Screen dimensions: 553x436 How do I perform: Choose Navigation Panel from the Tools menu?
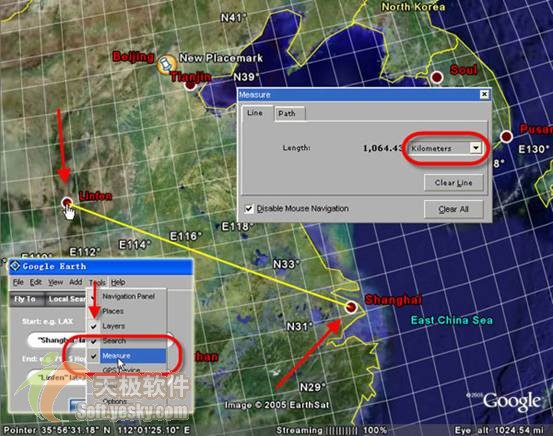pyautogui.click(x=127, y=296)
